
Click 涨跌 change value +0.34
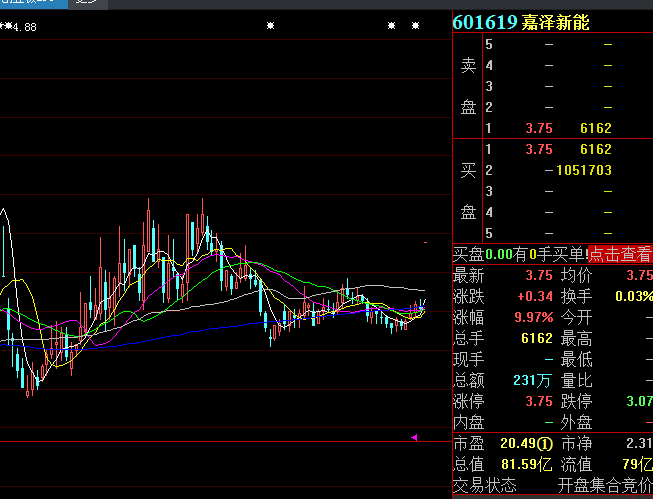click(x=535, y=296)
